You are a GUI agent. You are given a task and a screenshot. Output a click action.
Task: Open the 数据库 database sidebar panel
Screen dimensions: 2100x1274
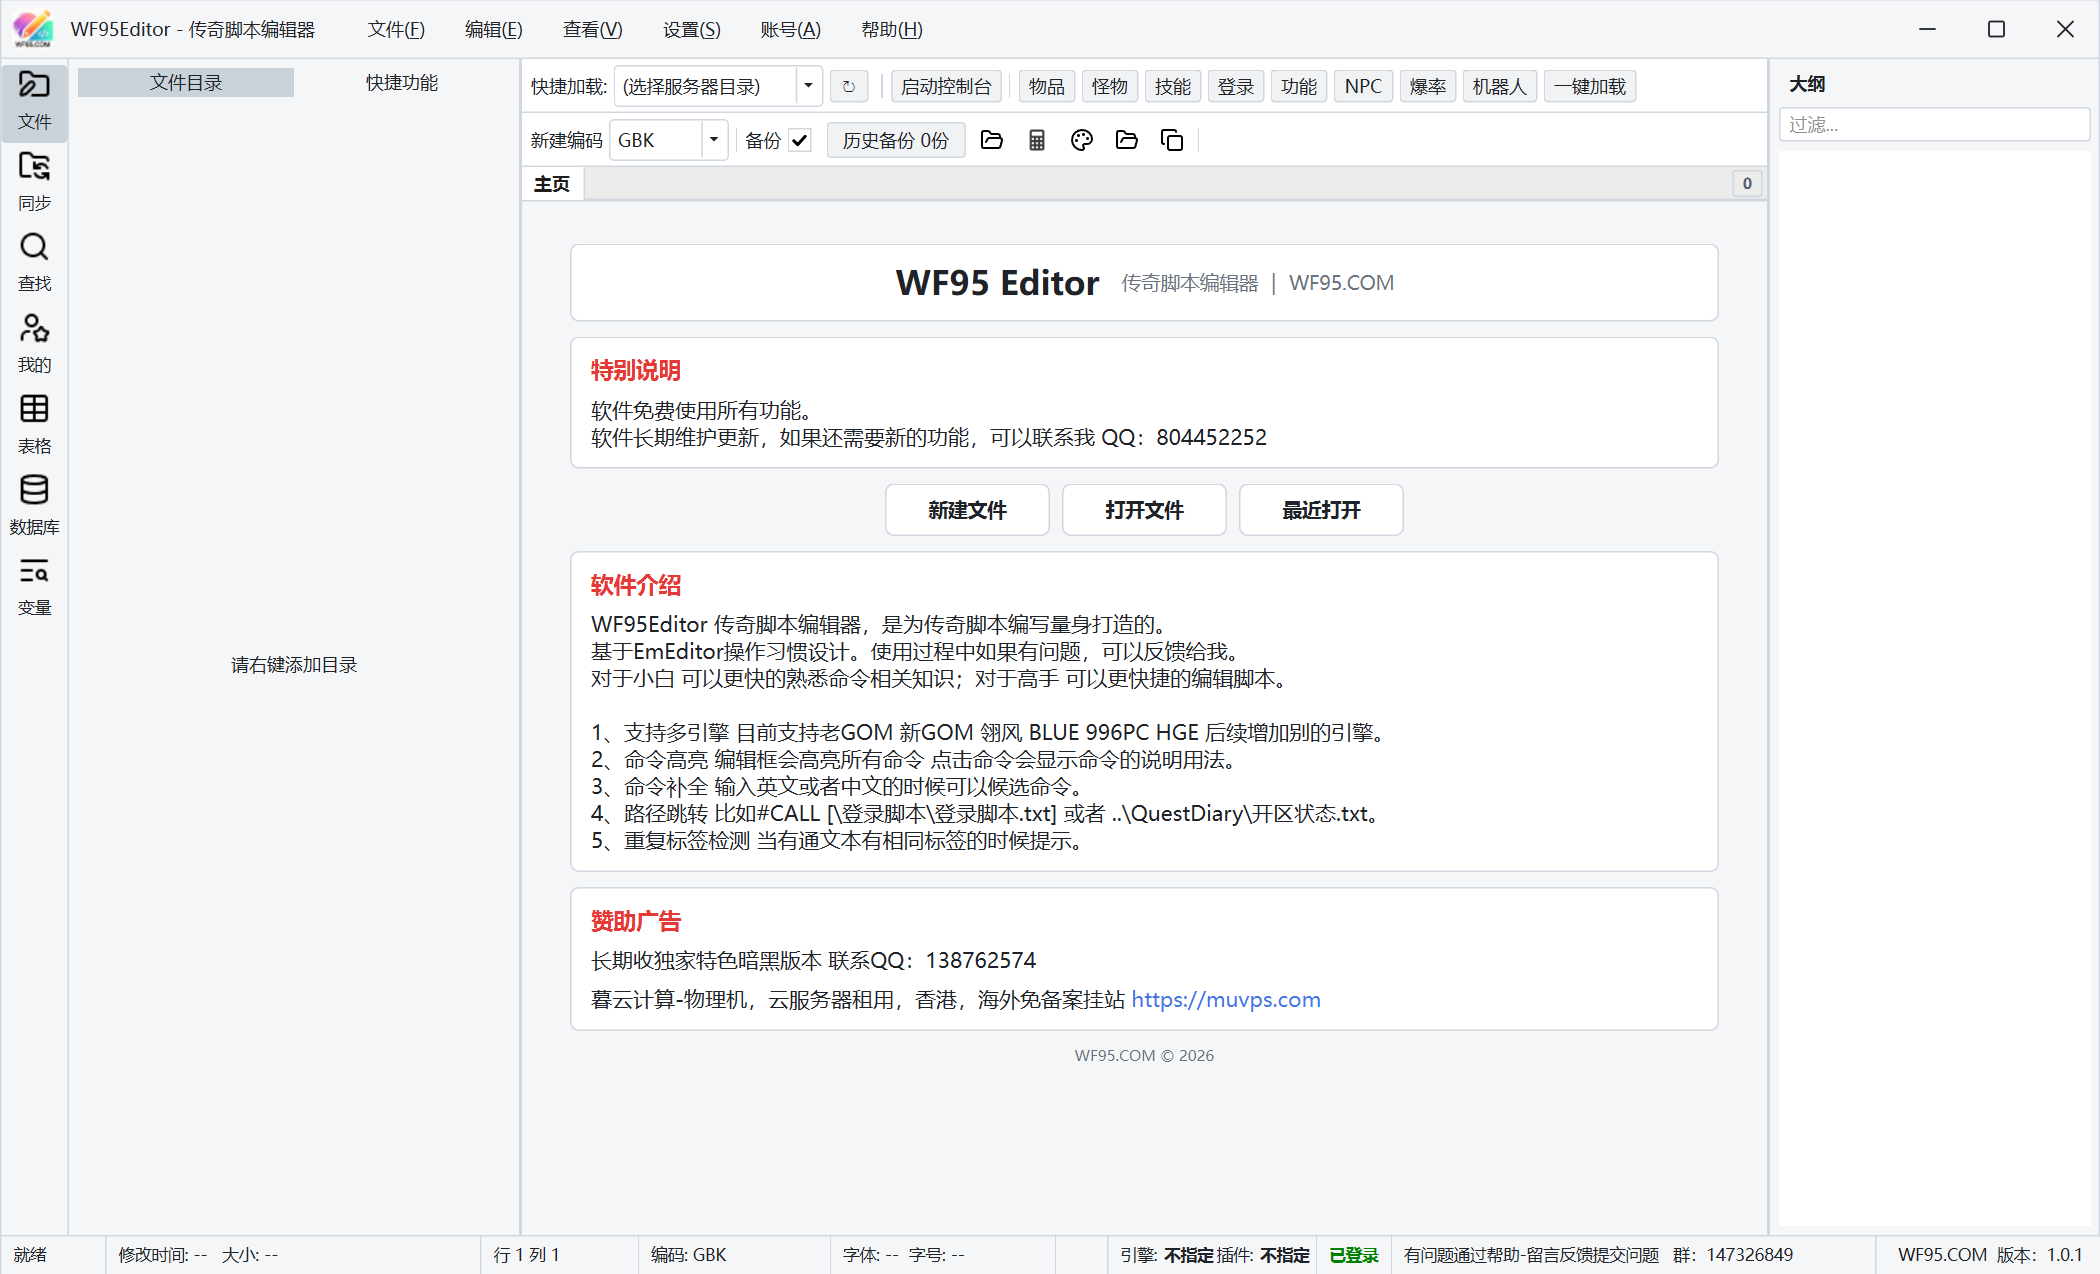(34, 505)
